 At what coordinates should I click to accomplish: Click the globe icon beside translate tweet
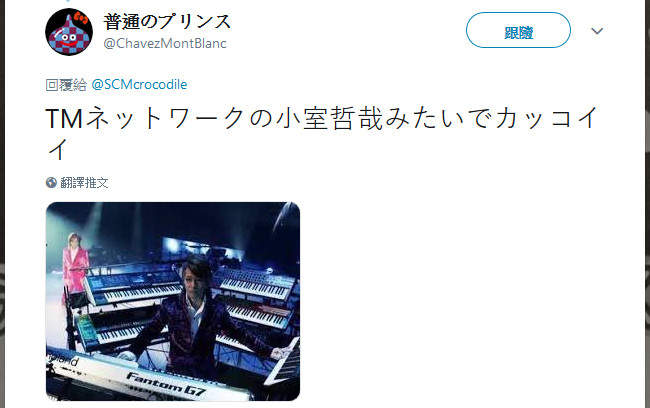(51, 182)
